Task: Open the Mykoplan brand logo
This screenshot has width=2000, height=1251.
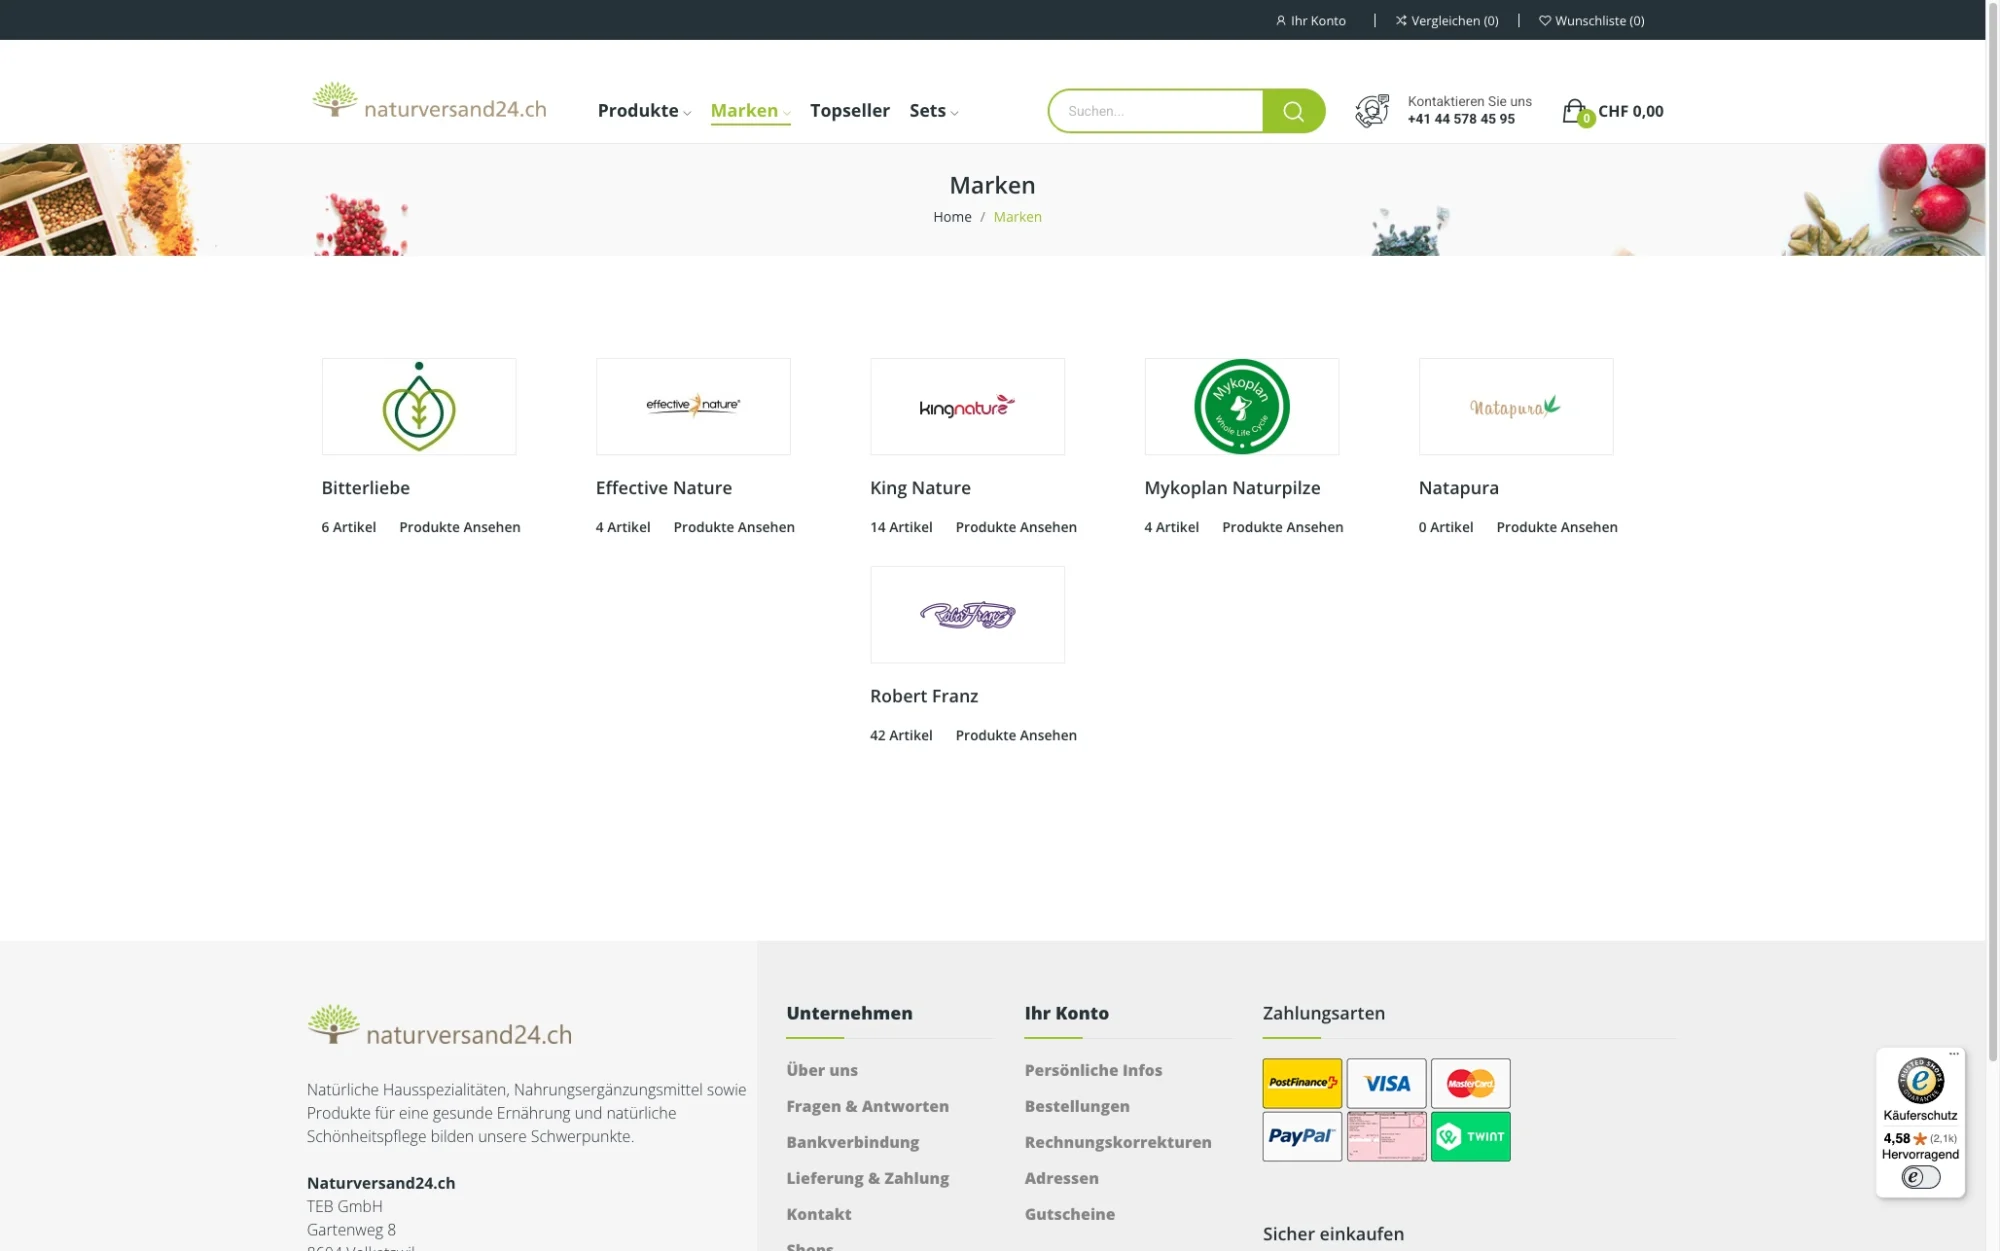Action: (x=1241, y=406)
